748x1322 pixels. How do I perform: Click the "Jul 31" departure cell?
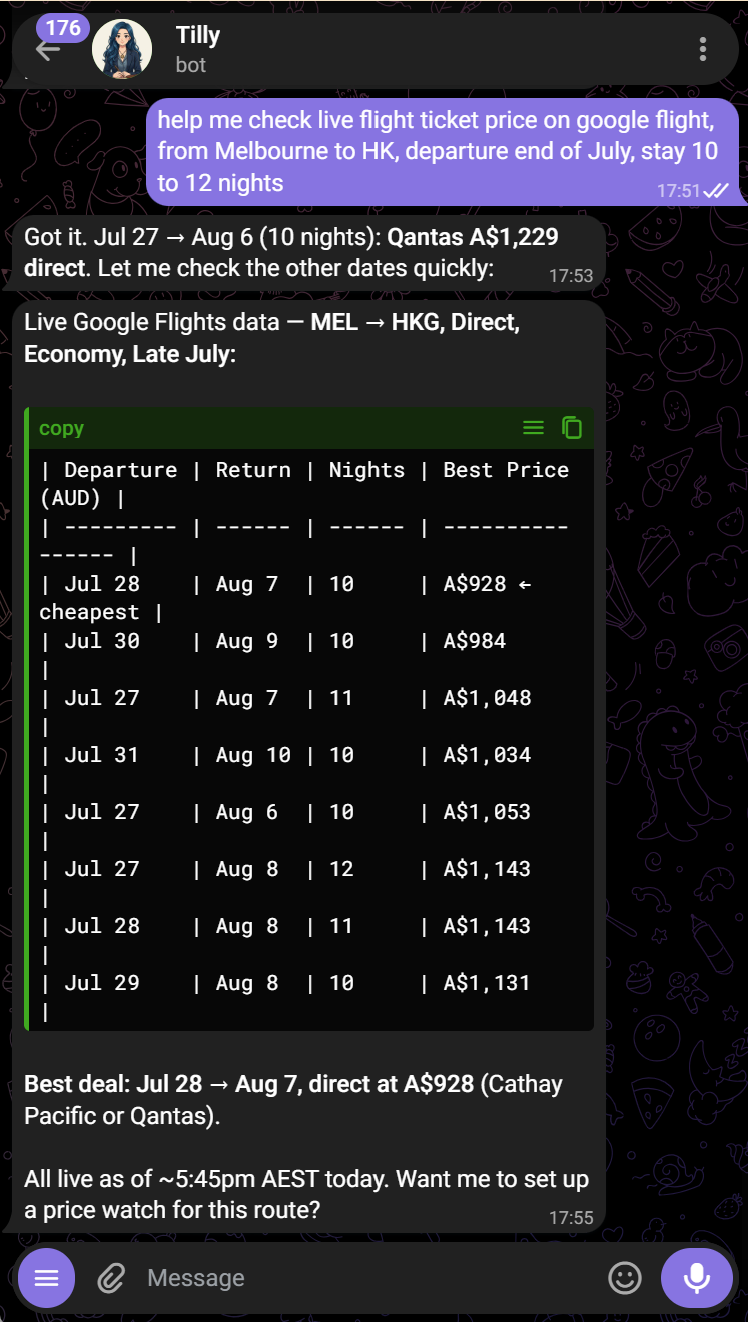click(x=101, y=755)
